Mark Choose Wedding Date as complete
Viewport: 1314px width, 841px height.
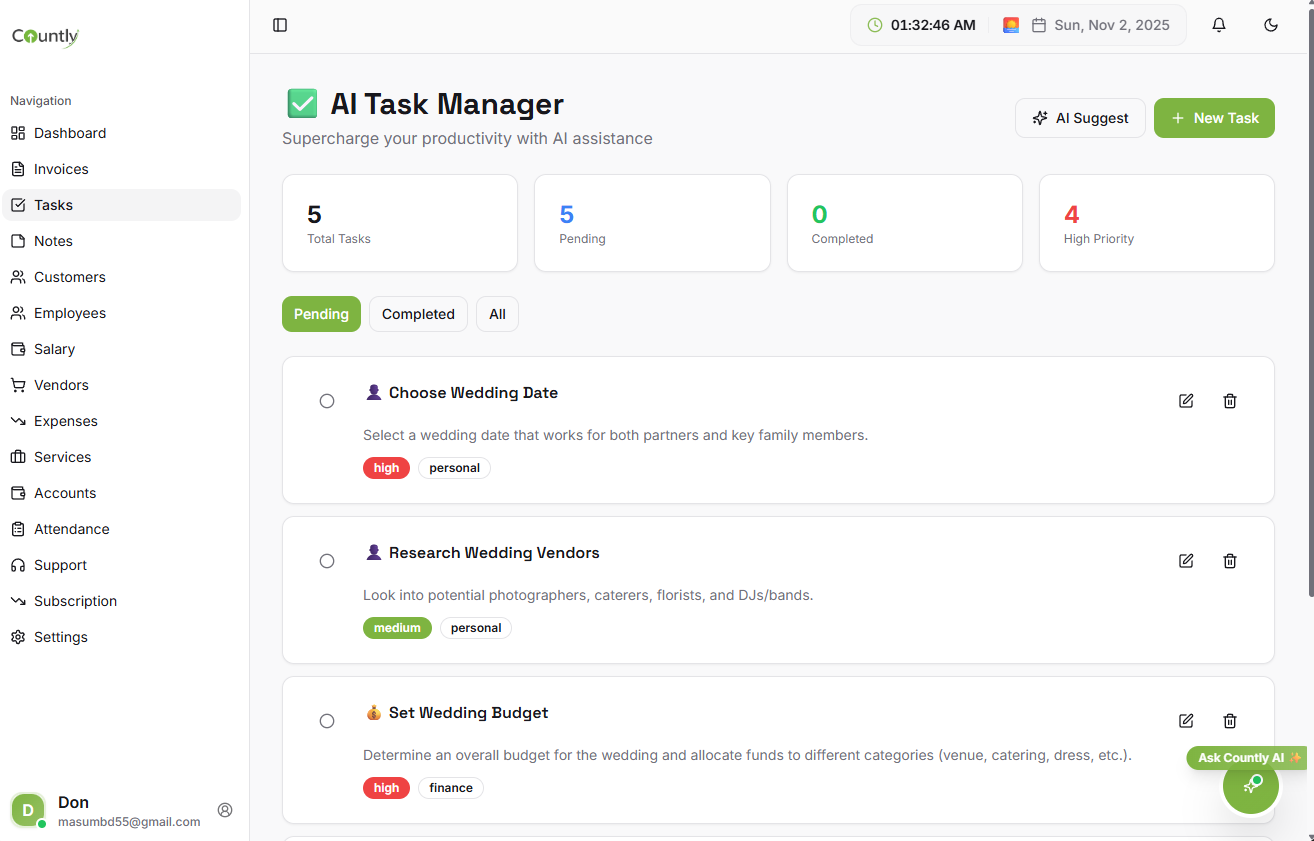tap(327, 401)
